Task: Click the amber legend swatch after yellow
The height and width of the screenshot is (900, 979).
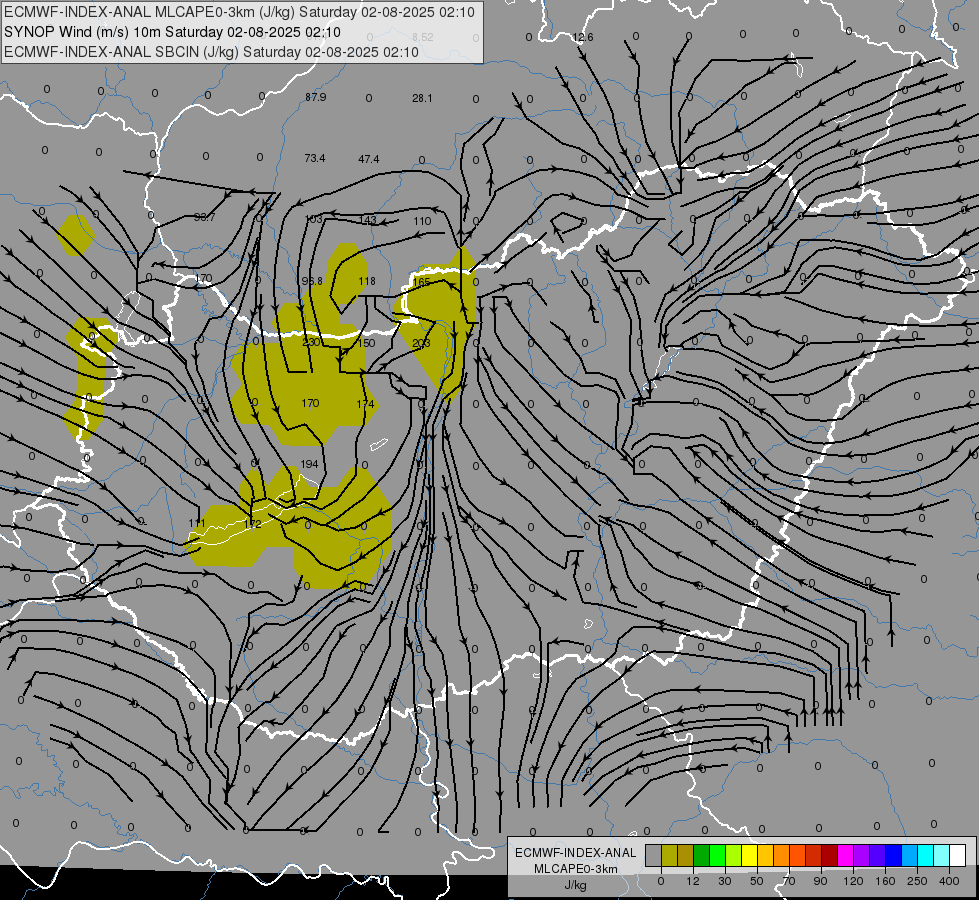Action: pyautogui.click(x=765, y=856)
